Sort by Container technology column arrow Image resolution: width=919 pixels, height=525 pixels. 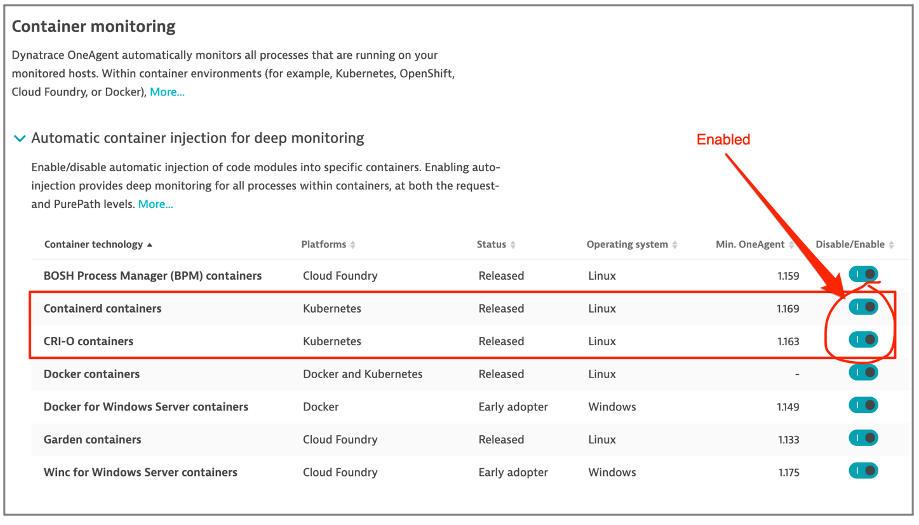point(150,245)
